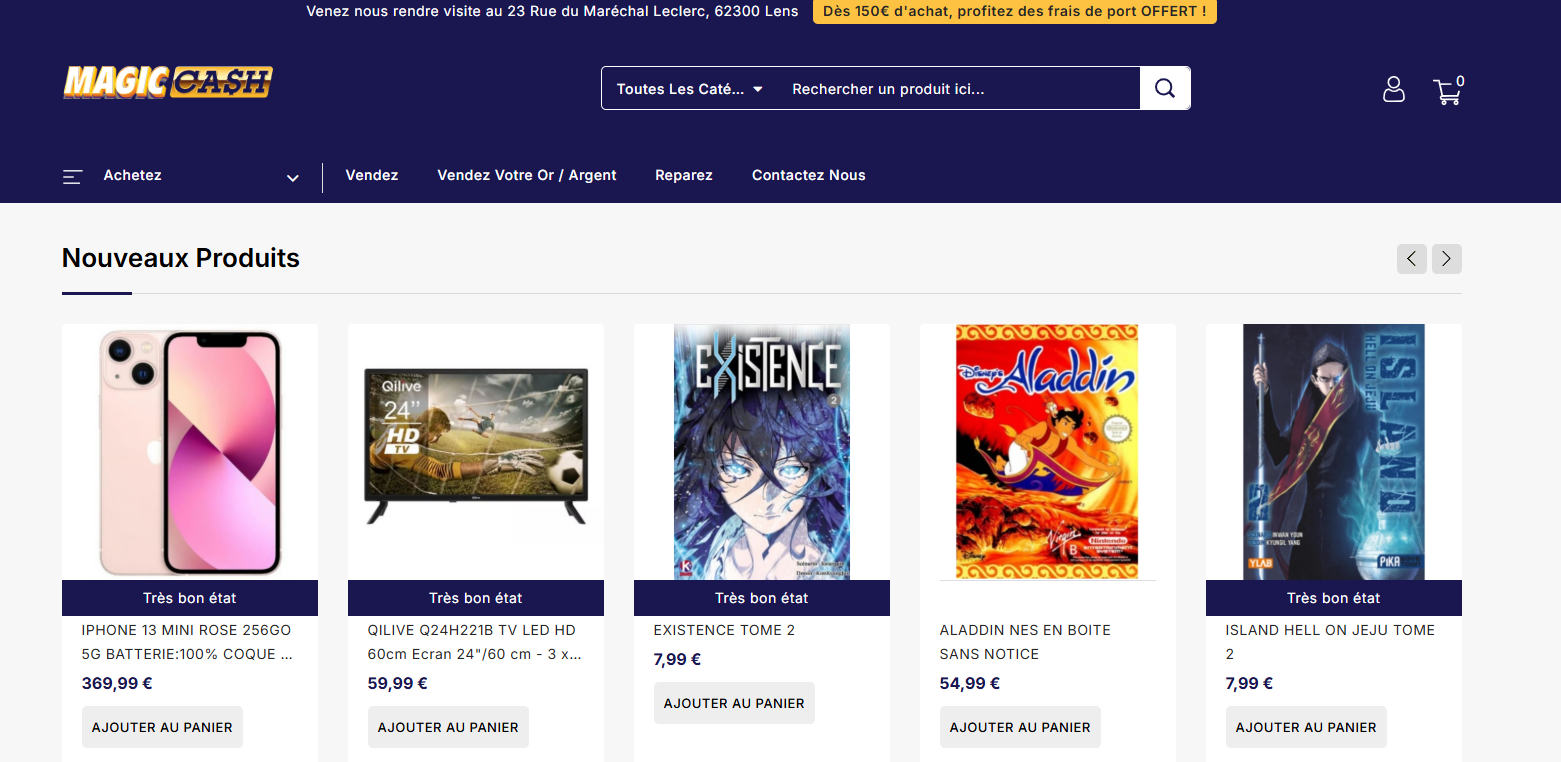Add Existence Tome 2 to cart
The image size is (1561, 762).
click(734, 703)
